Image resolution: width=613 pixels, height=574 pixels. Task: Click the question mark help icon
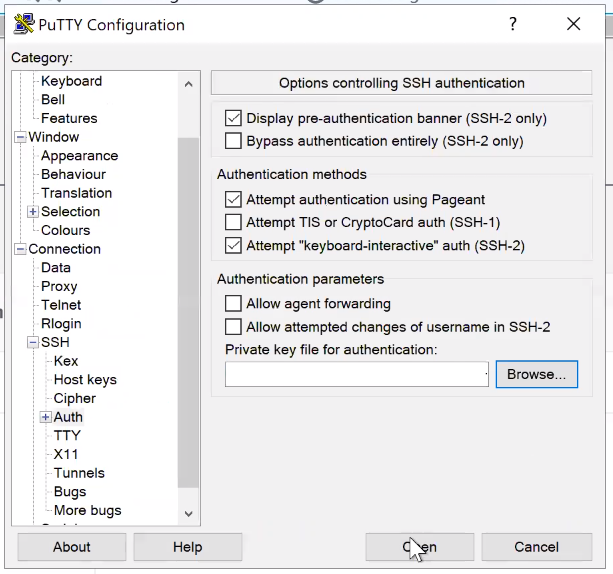click(513, 25)
